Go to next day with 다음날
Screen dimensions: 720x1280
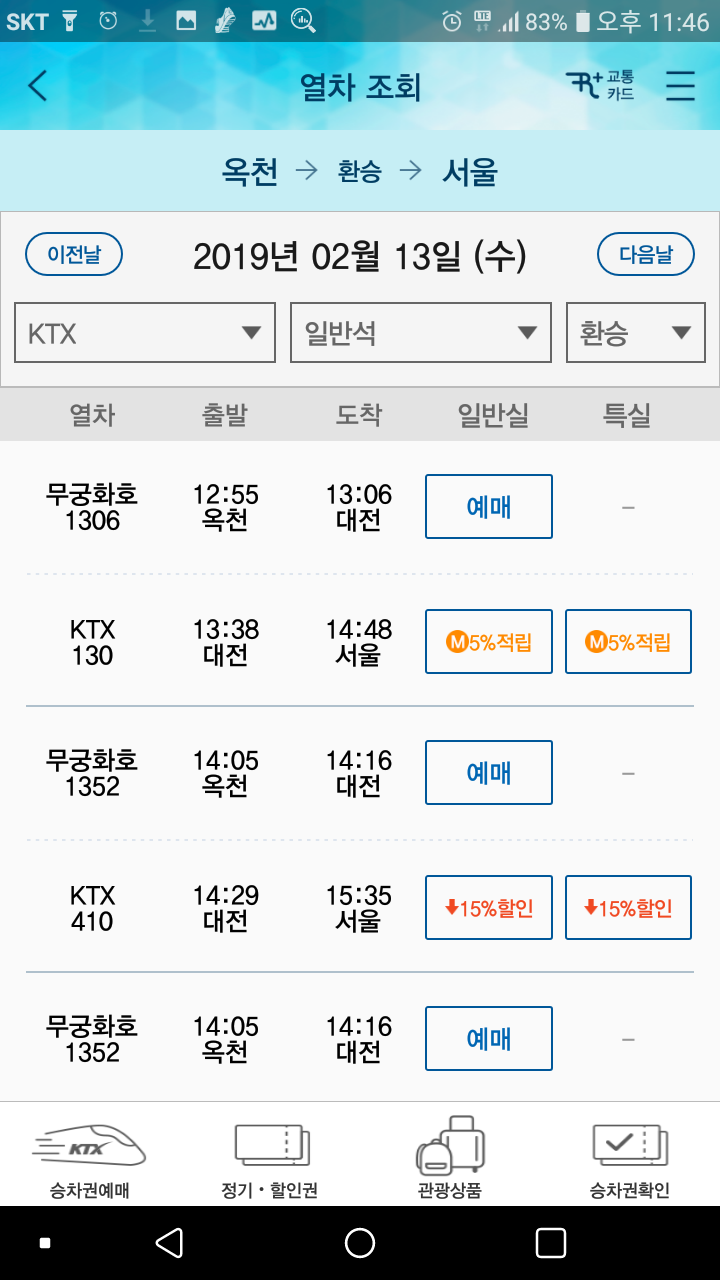click(646, 254)
